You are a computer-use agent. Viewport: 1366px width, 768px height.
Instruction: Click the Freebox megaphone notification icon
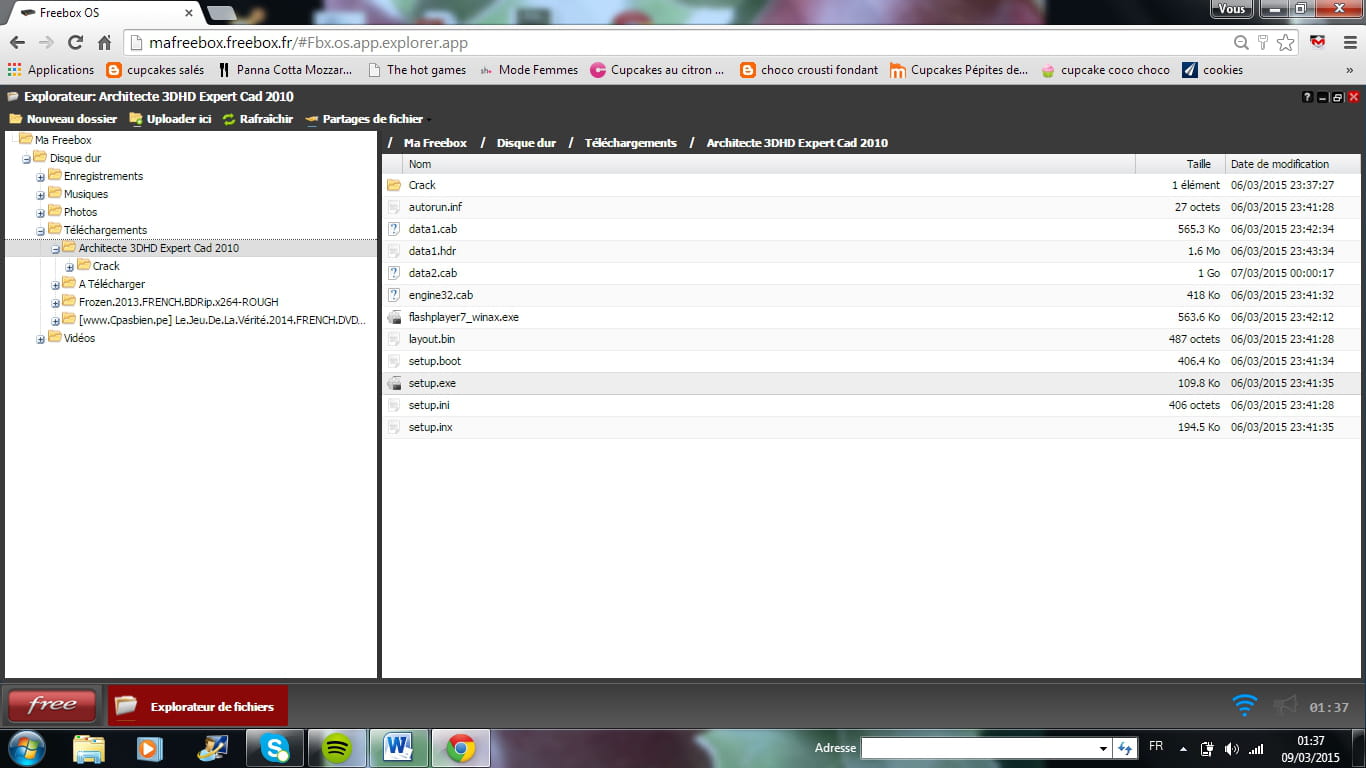click(x=1285, y=705)
